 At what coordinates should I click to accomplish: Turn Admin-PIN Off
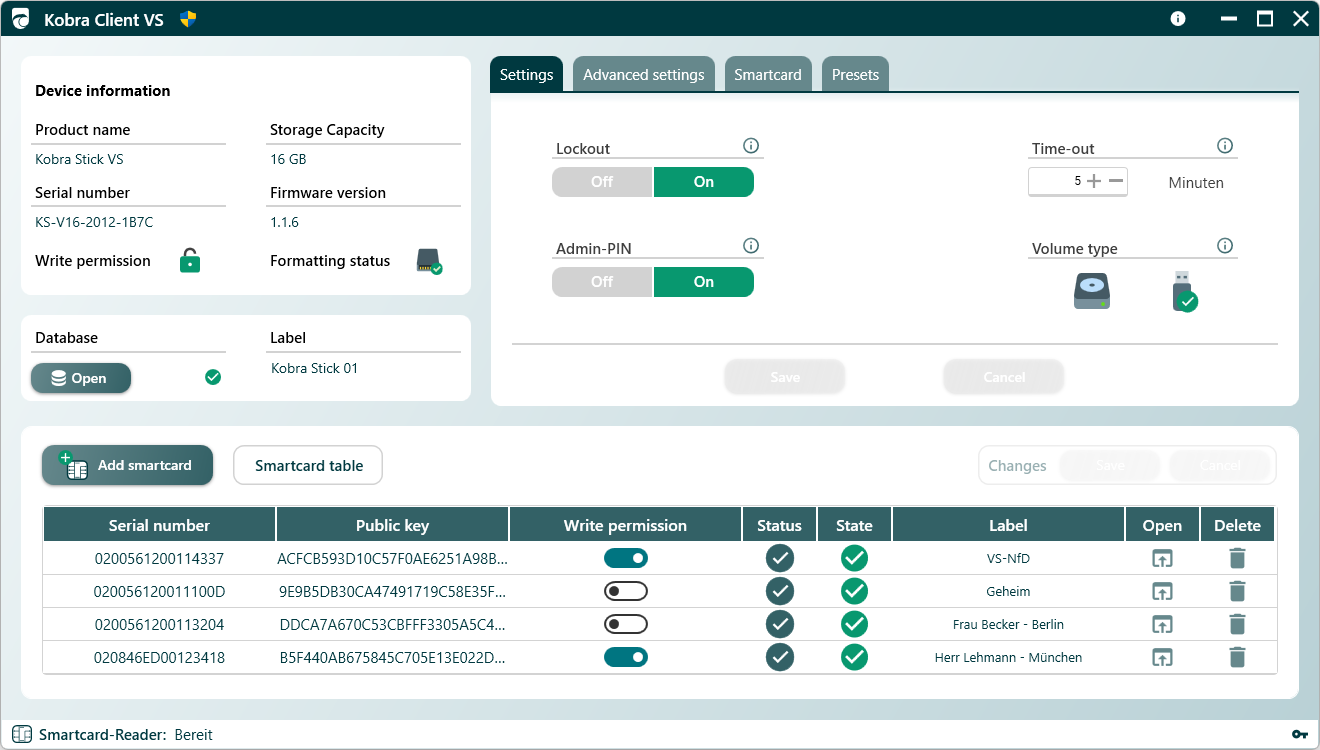(602, 282)
